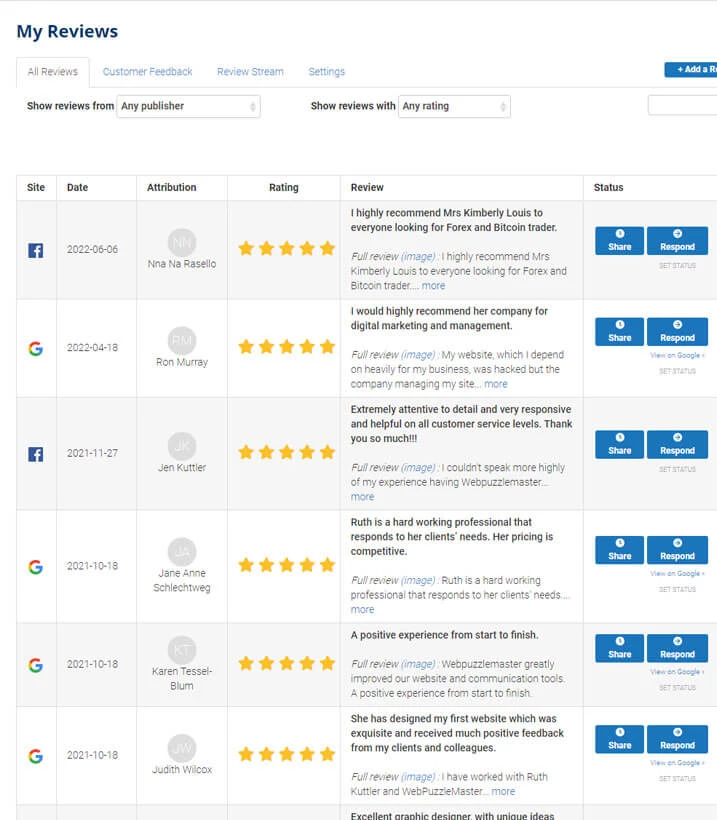The image size is (717, 820).
Task: Open the '(image)' link in Karen Tessel-Blum's review
Action: point(418,664)
